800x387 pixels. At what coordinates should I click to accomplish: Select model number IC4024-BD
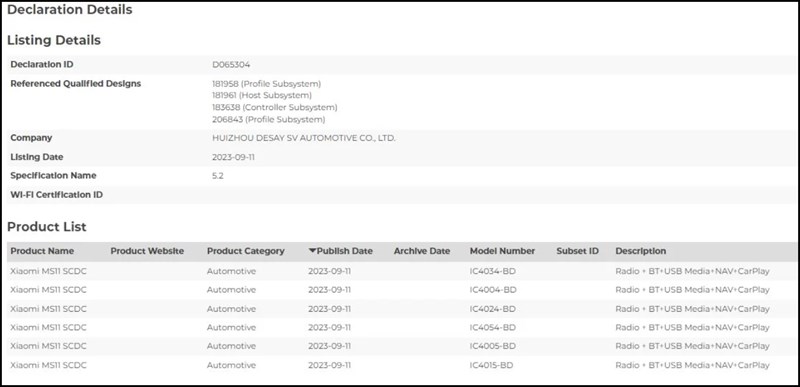click(492, 309)
